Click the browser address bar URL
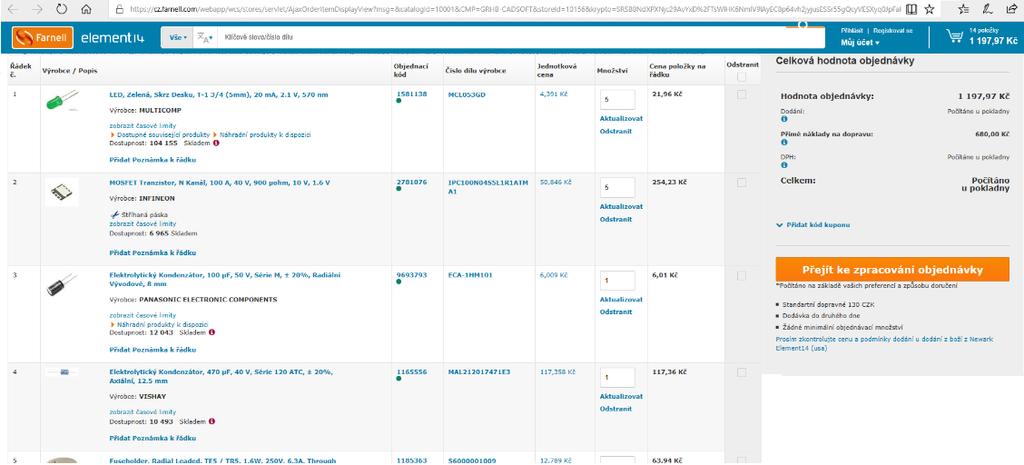Image resolution: width=1024 pixels, height=465 pixels. pyautogui.click(x=515, y=10)
